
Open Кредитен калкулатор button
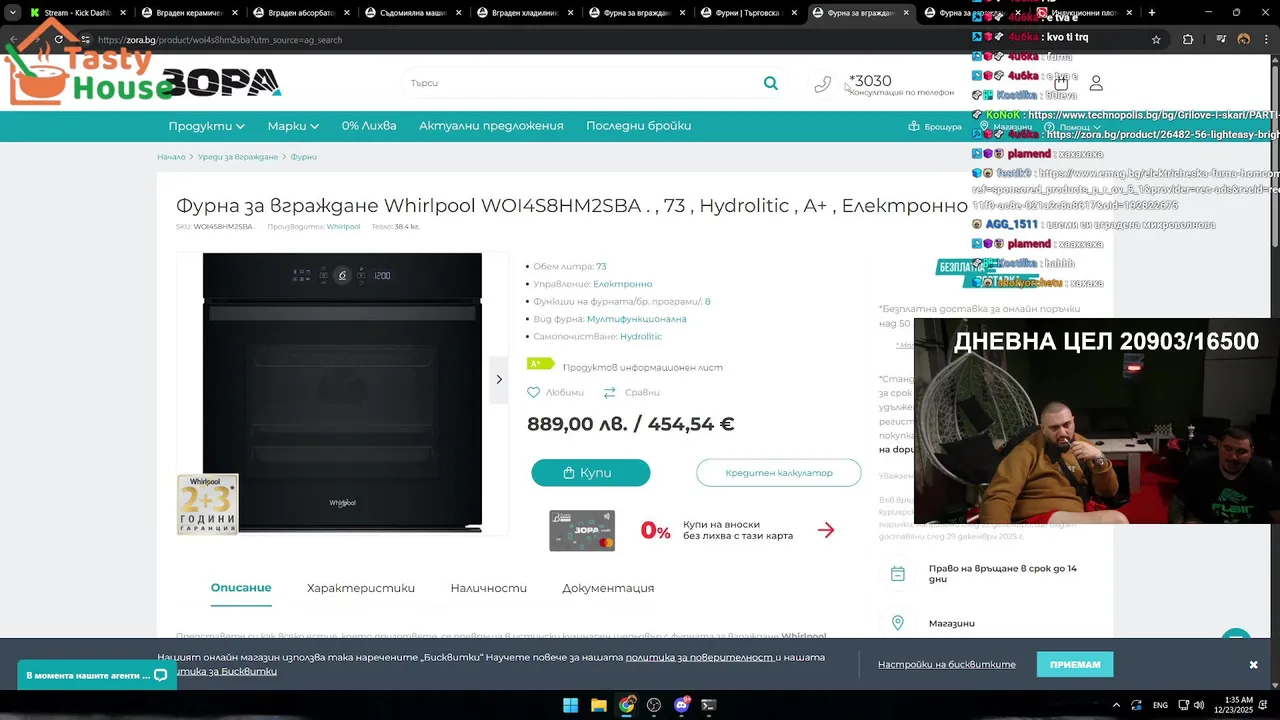coord(779,473)
